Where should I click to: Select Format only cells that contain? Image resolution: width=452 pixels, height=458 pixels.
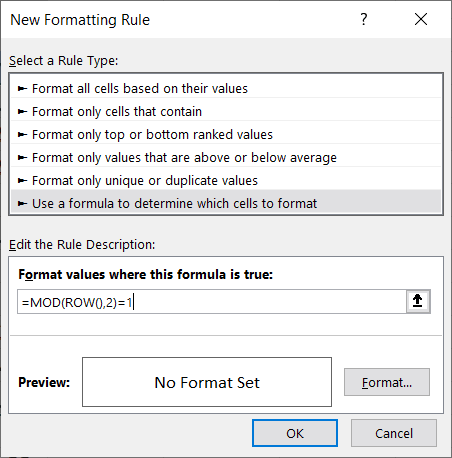pyautogui.click(x=226, y=112)
